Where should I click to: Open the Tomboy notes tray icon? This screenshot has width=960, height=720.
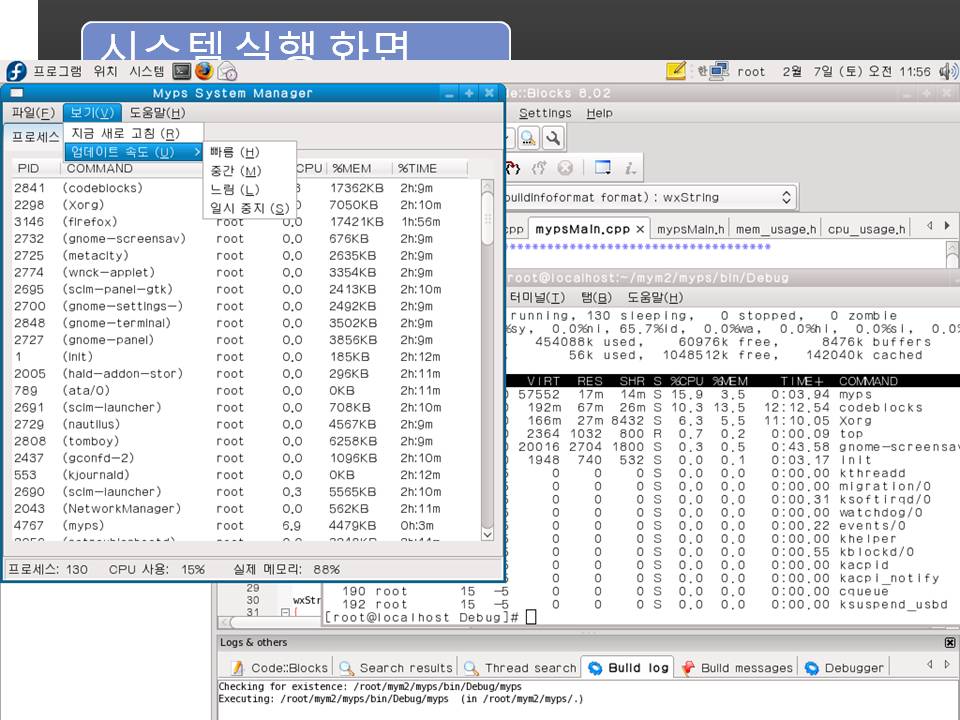coord(676,71)
